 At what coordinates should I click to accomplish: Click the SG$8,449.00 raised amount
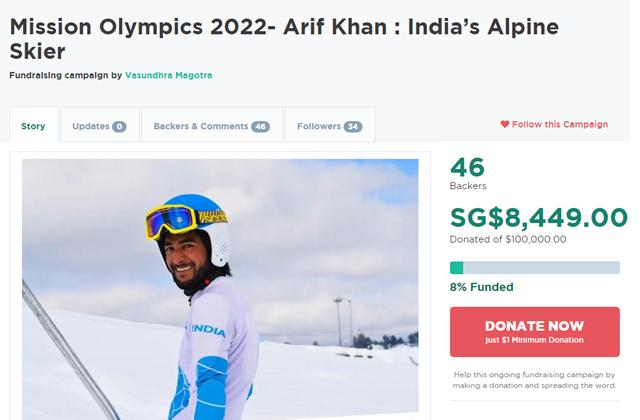[x=538, y=217]
